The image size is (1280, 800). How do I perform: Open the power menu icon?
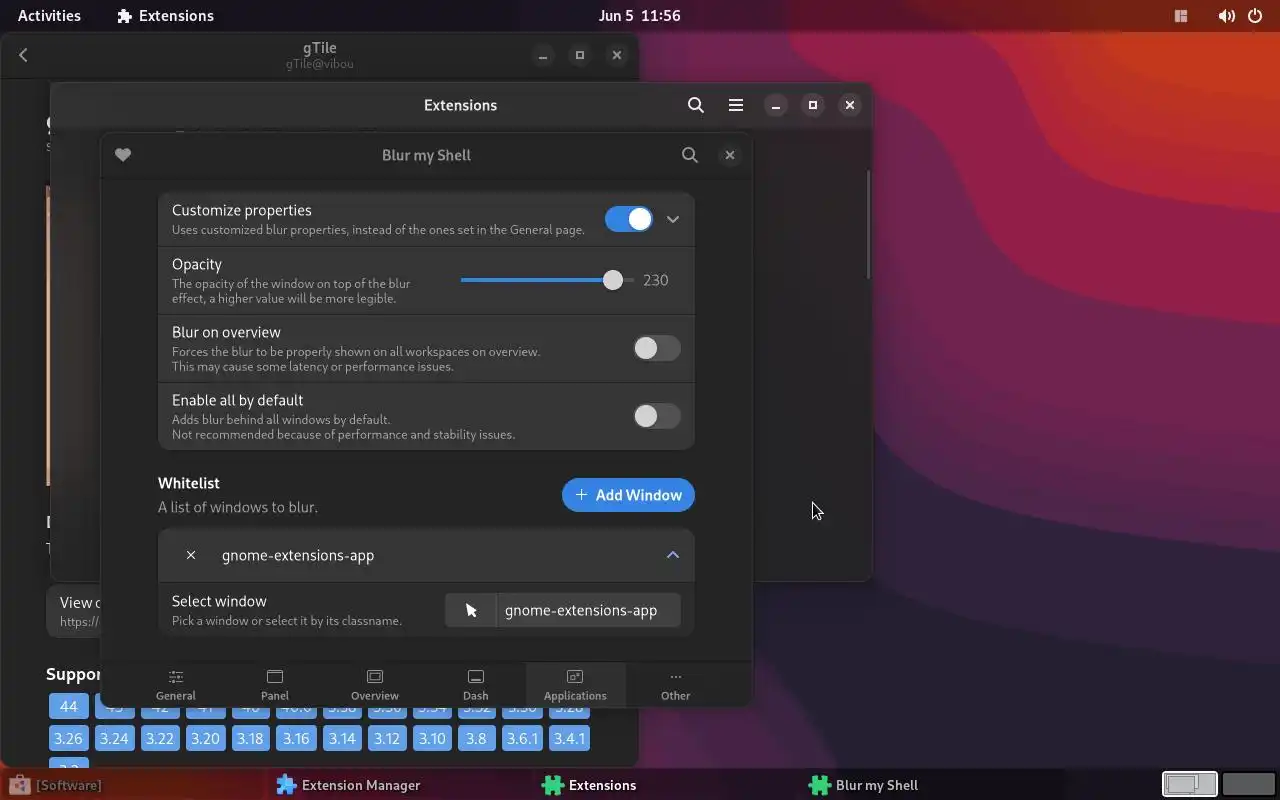click(1255, 16)
